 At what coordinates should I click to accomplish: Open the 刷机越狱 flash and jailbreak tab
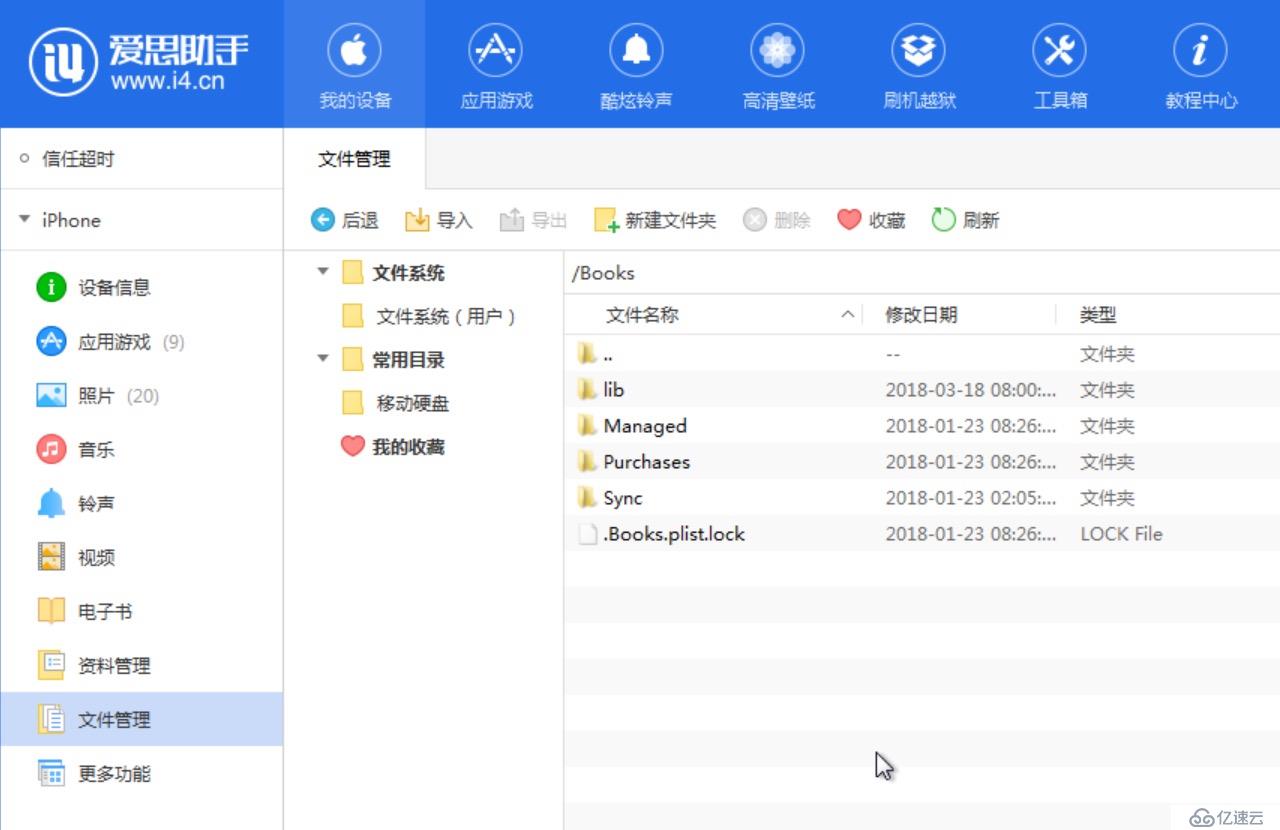919,66
